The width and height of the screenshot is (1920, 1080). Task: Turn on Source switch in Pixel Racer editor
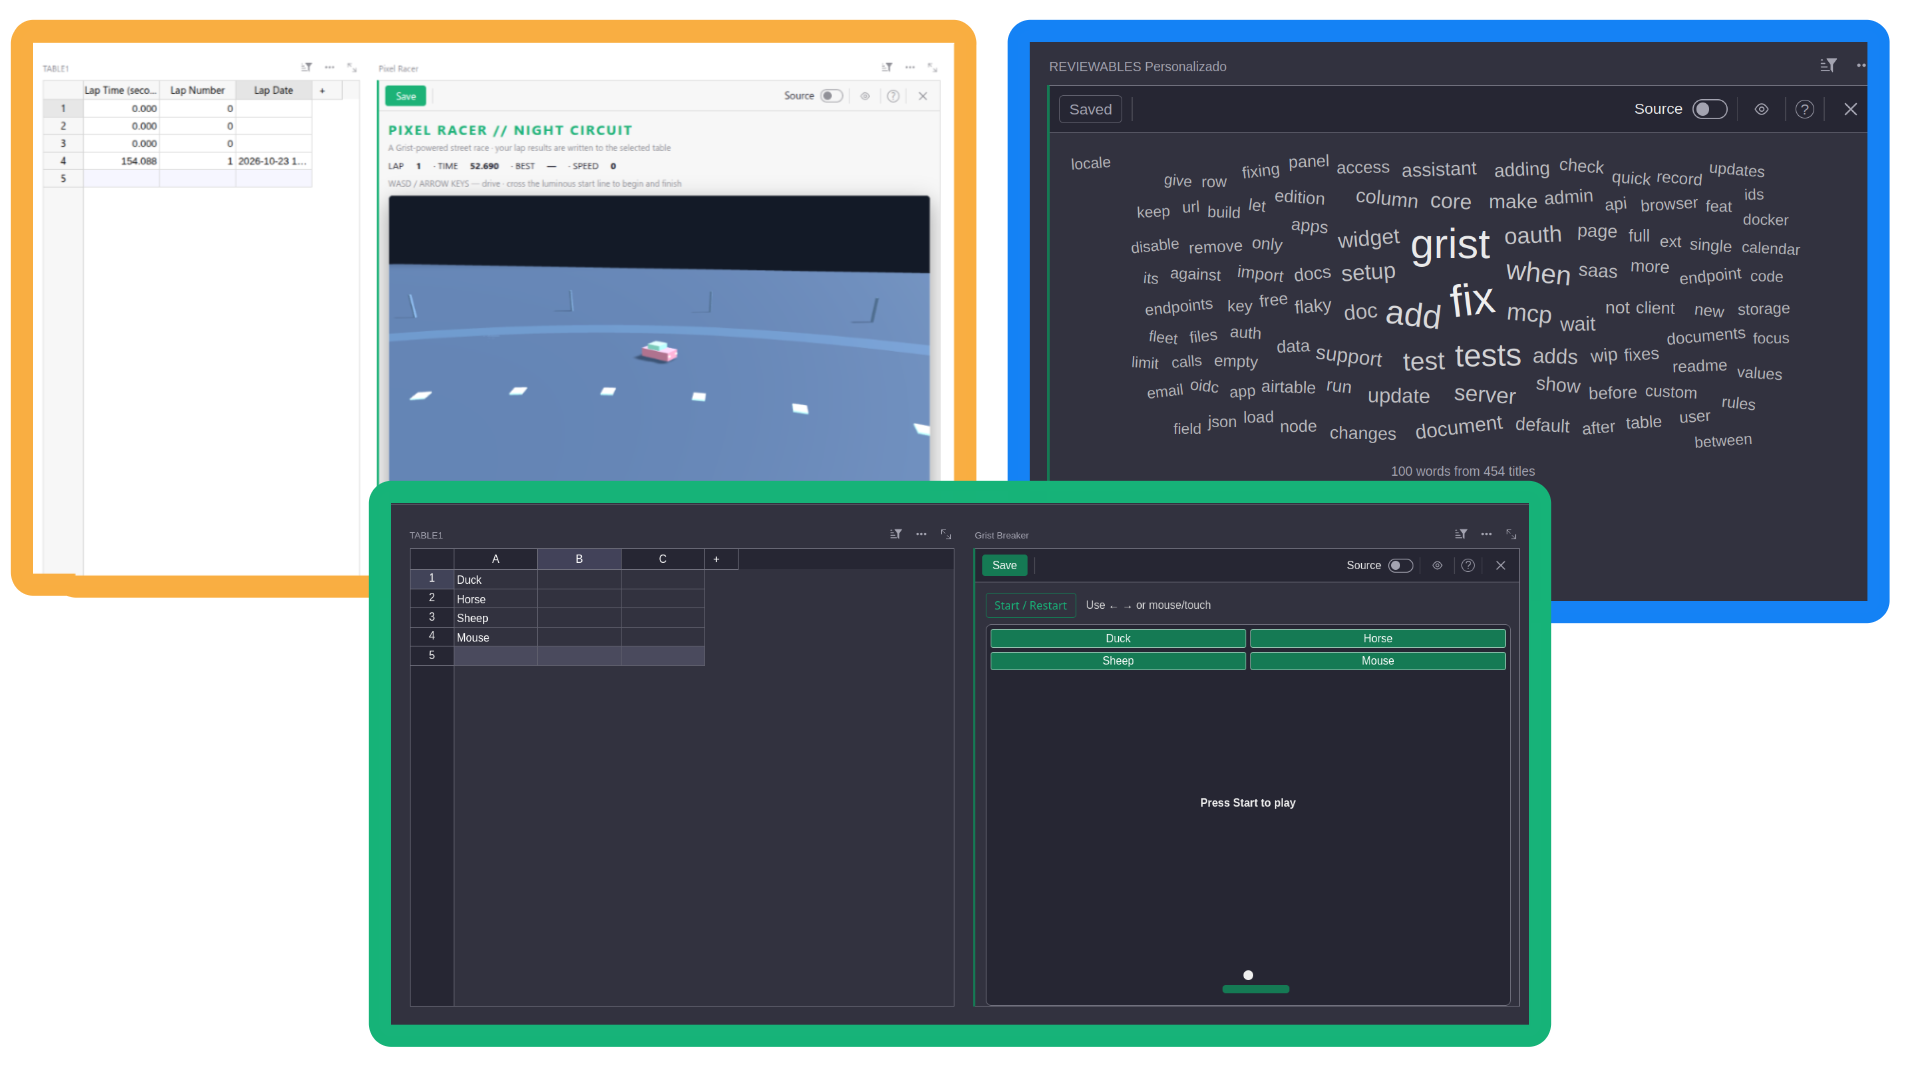point(831,96)
